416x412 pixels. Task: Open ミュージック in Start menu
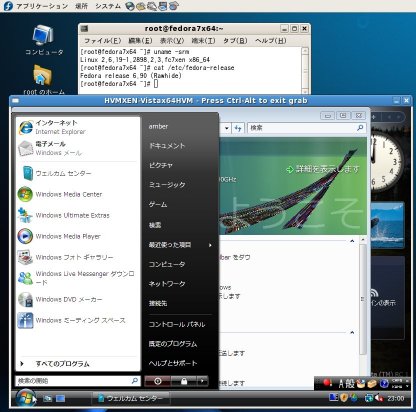pyautogui.click(x=167, y=185)
